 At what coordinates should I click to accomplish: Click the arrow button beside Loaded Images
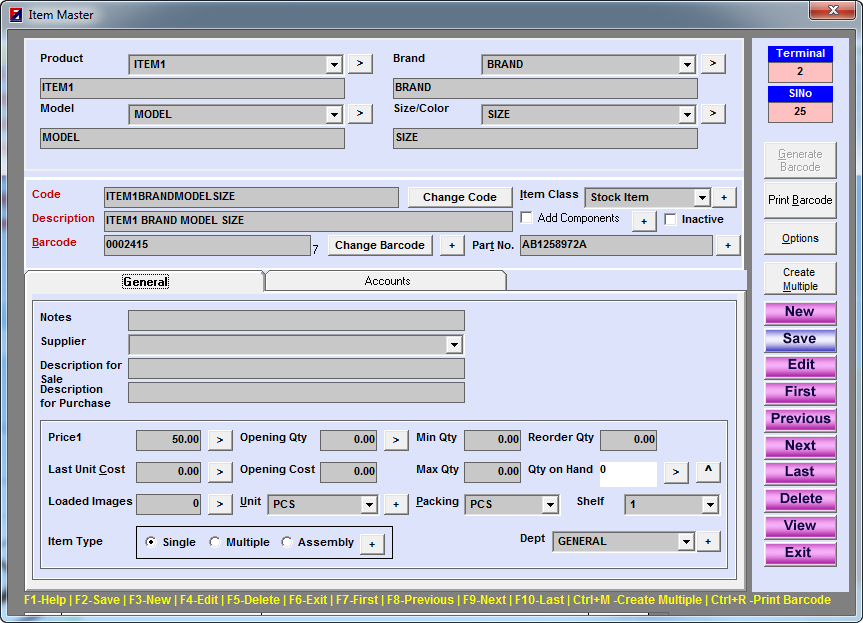220,504
